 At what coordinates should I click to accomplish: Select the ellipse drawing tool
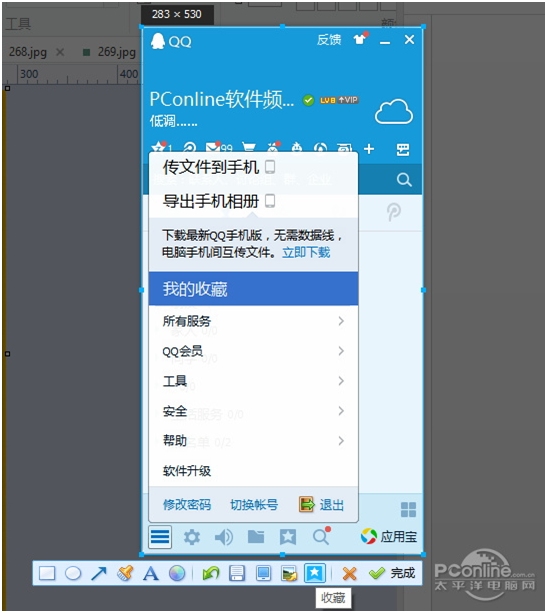(x=73, y=574)
